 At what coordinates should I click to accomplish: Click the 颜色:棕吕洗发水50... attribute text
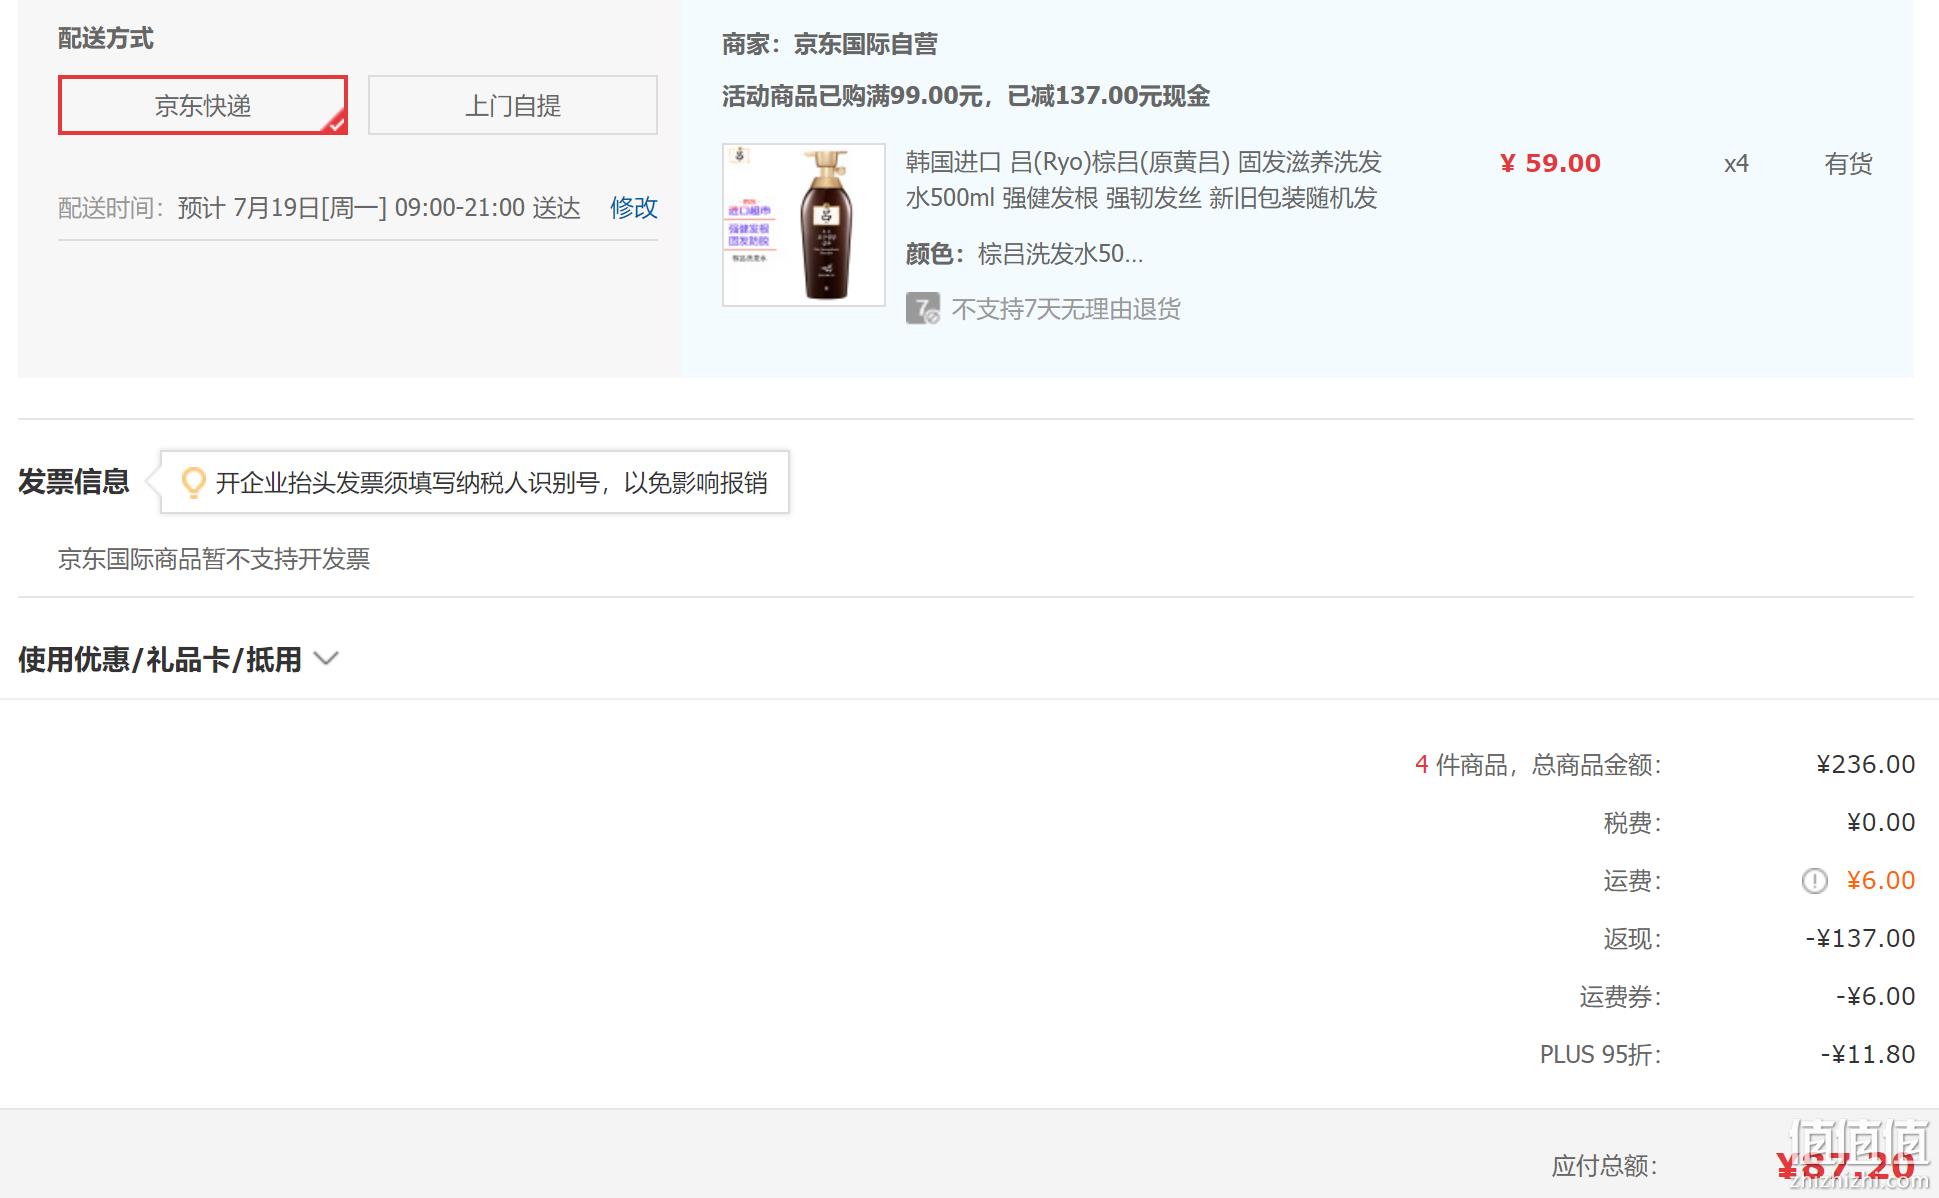tap(1024, 254)
